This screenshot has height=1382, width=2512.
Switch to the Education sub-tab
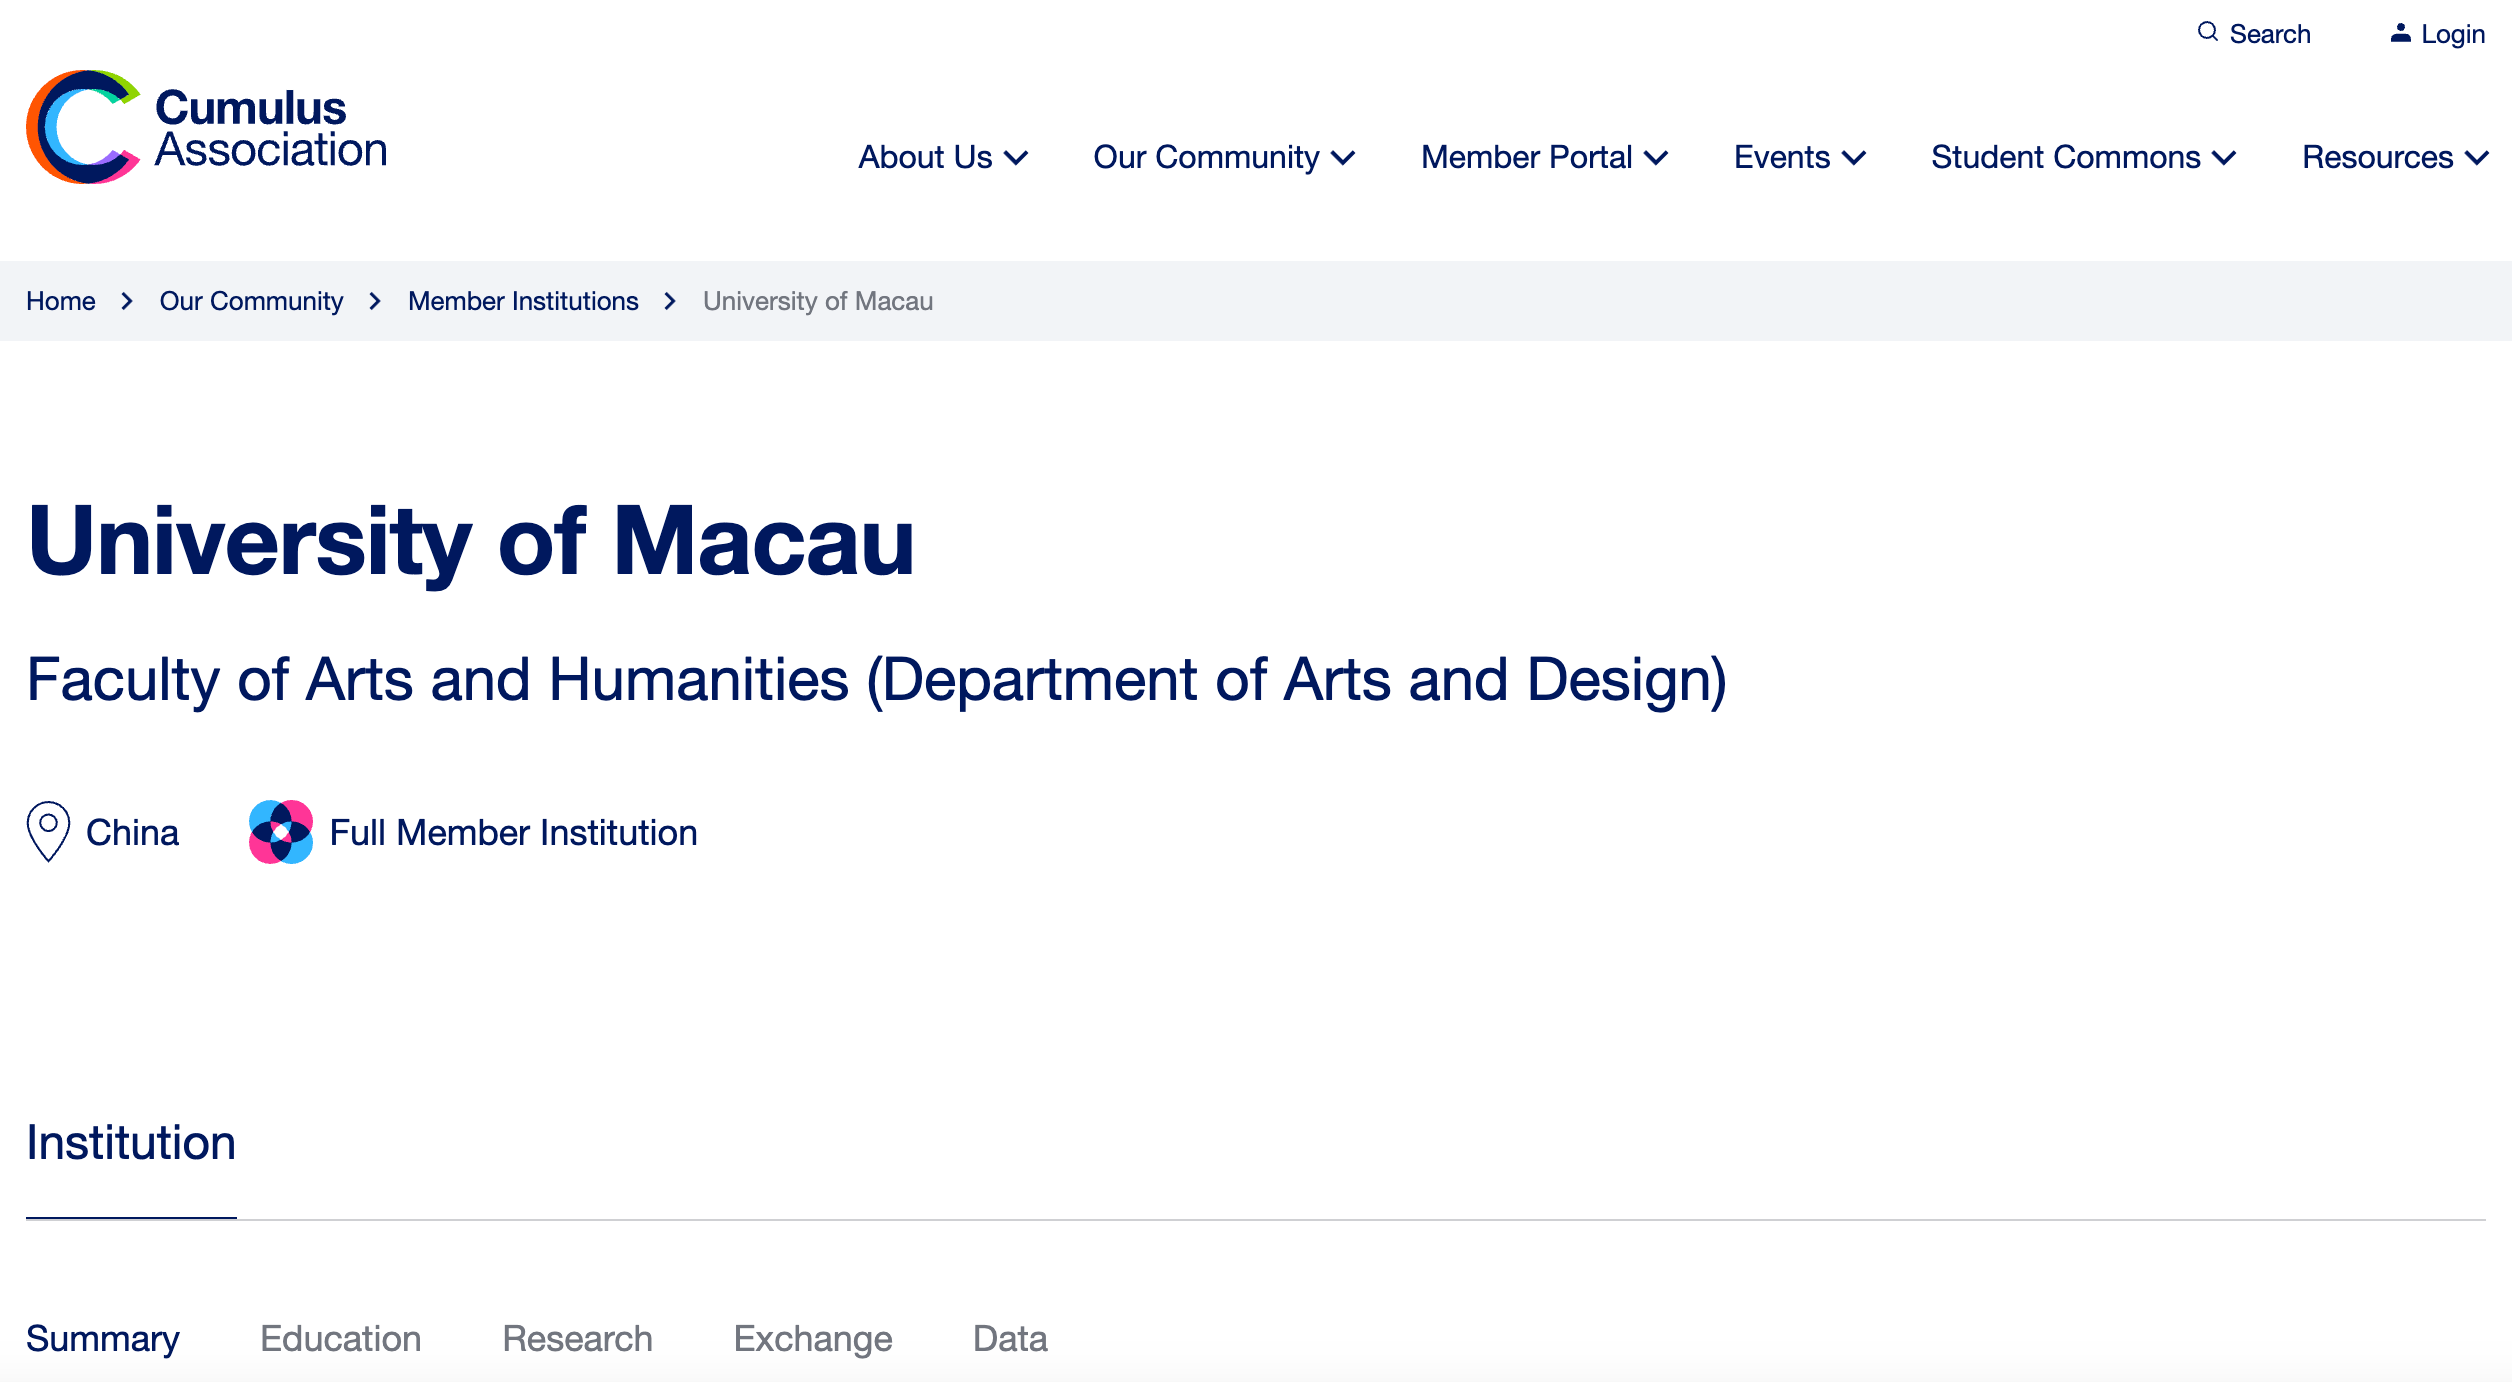point(341,1339)
